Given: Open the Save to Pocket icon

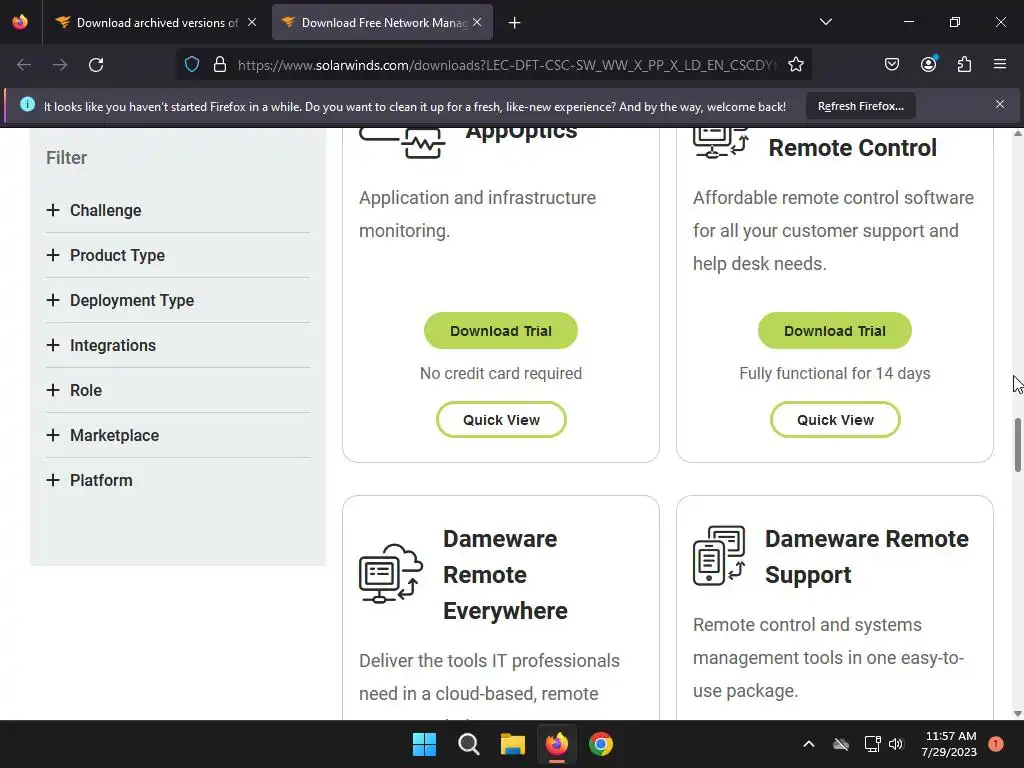Looking at the screenshot, I should pyautogui.click(x=891, y=64).
